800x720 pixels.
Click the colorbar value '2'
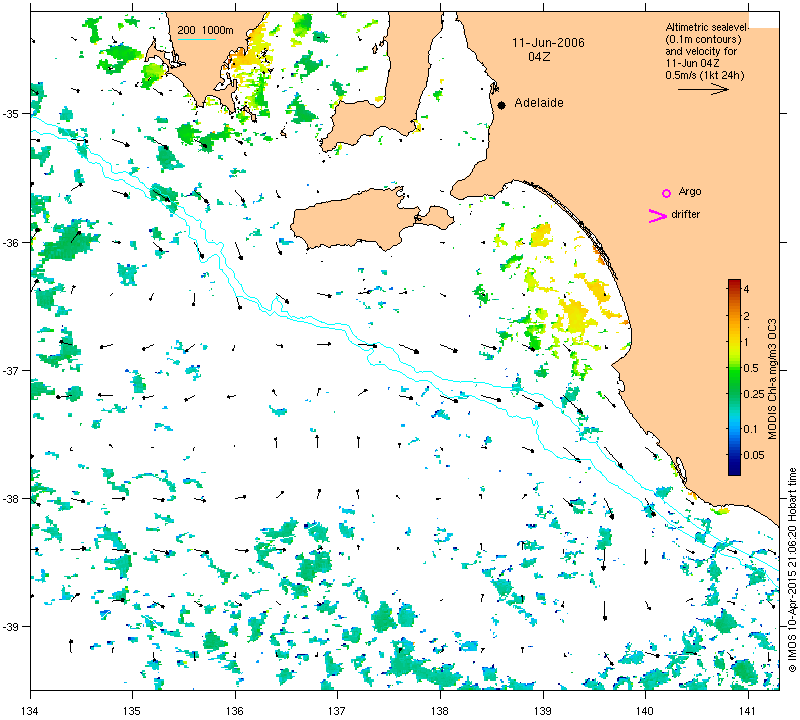point(746,316)
